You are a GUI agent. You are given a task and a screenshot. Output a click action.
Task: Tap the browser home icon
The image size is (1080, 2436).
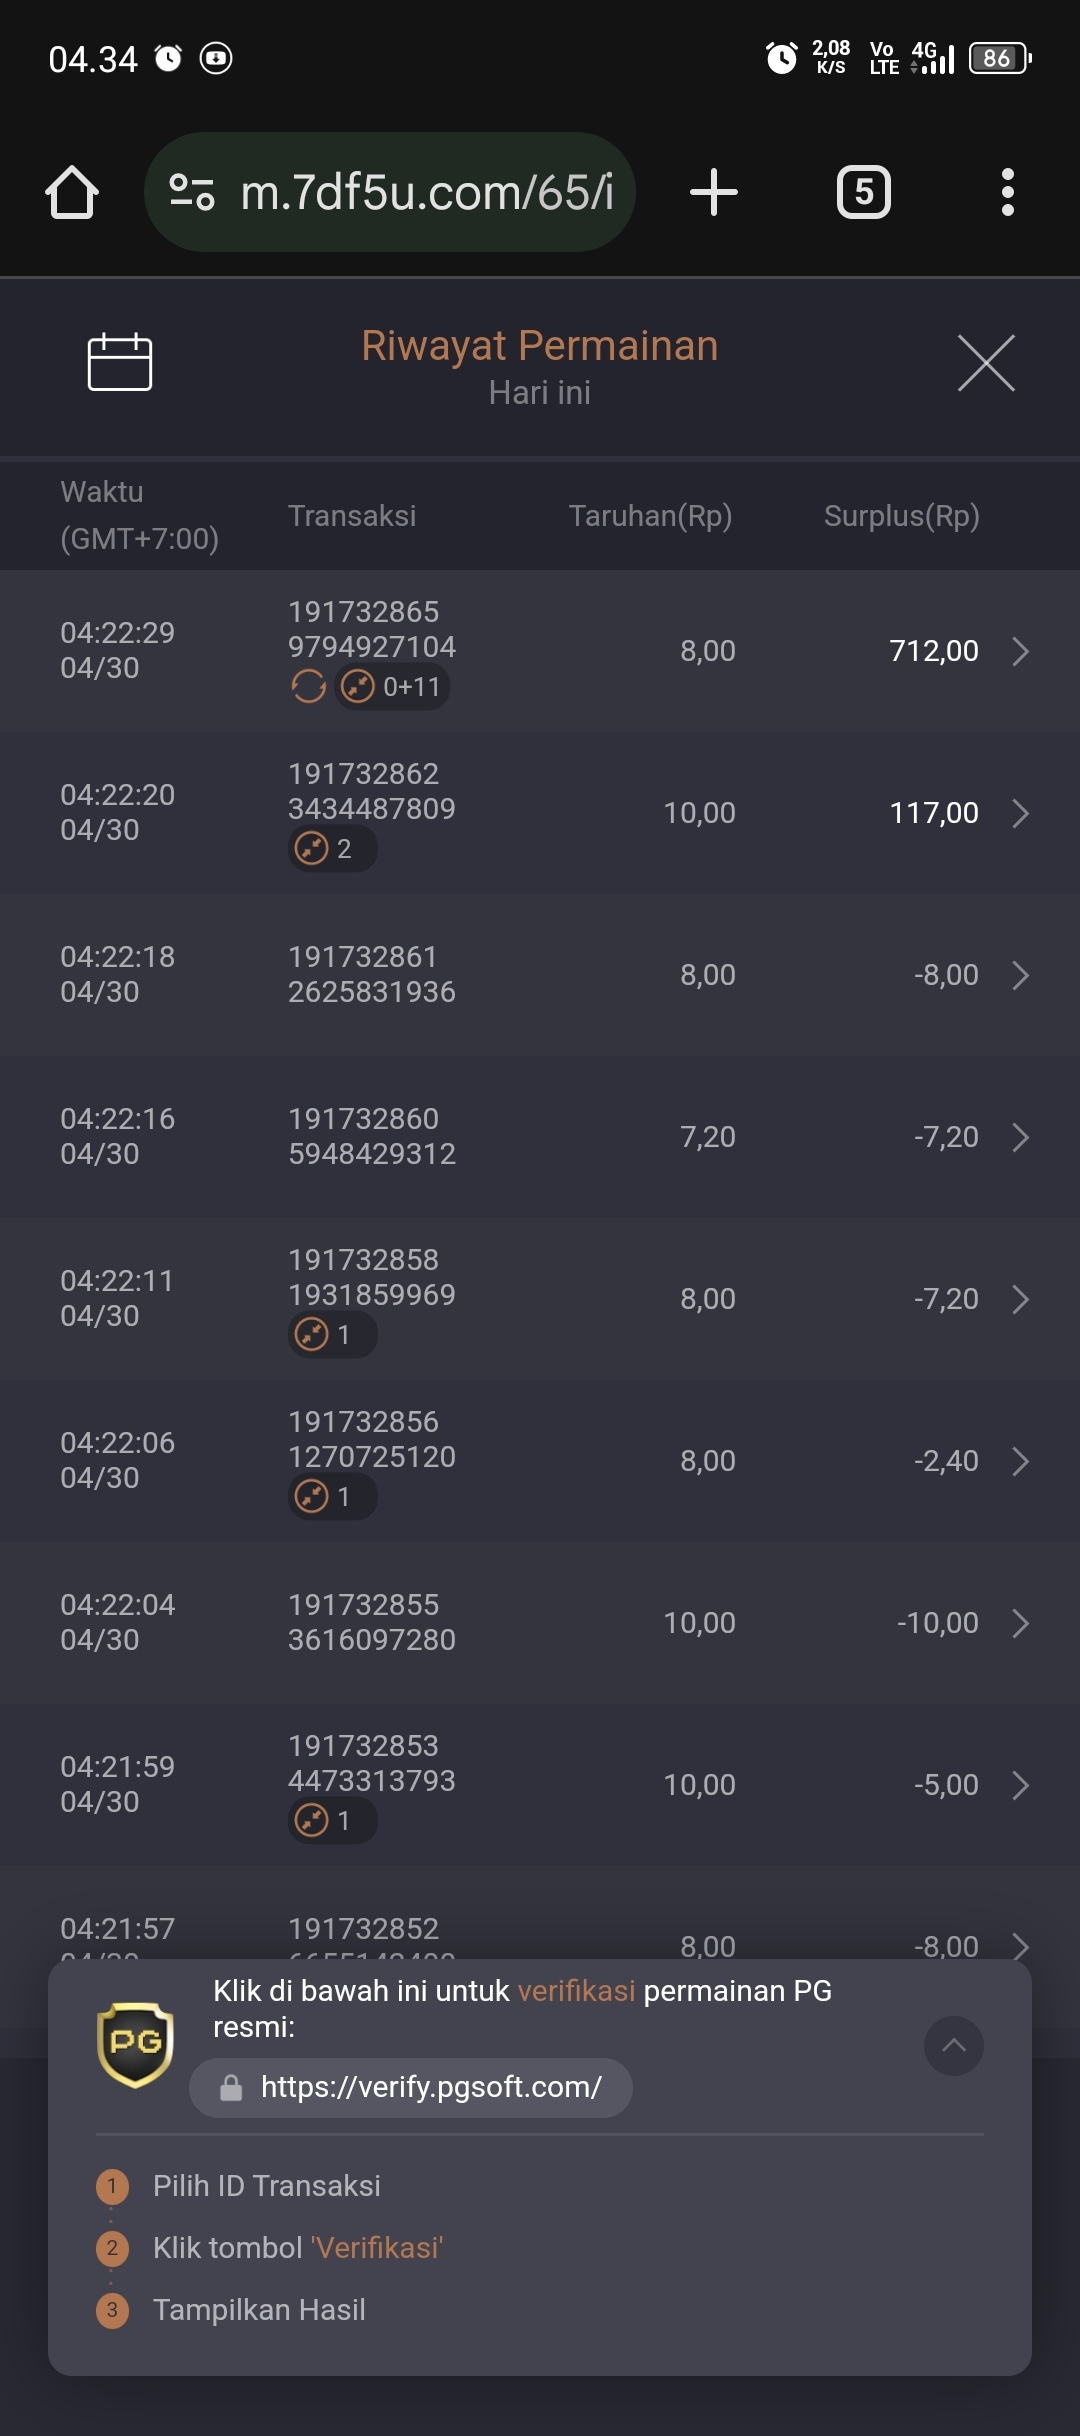(72, 192)
